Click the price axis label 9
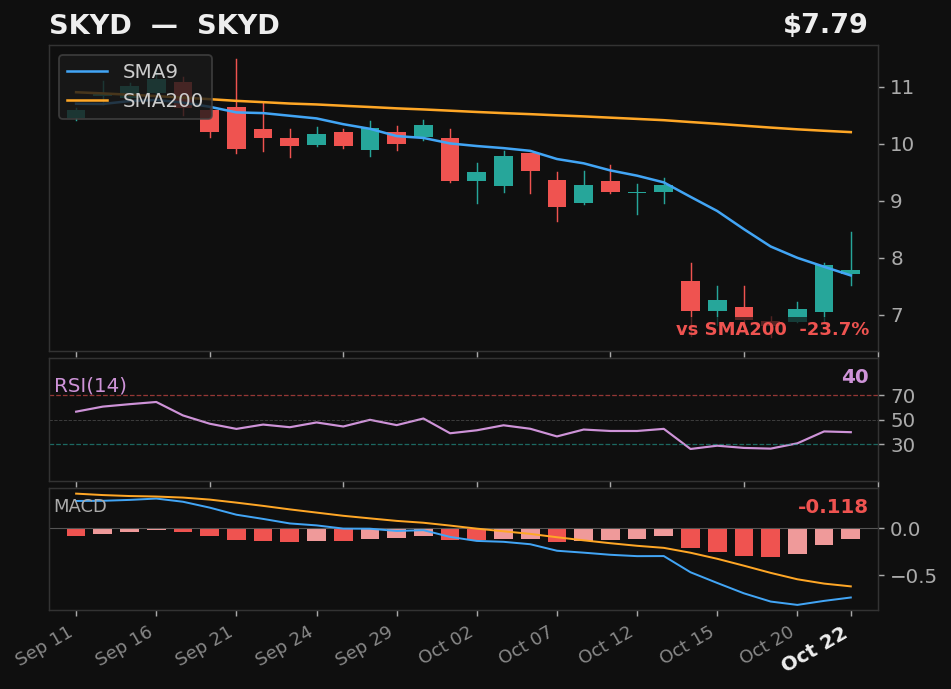The image size is (951, 689). click(x=896, y=201)
